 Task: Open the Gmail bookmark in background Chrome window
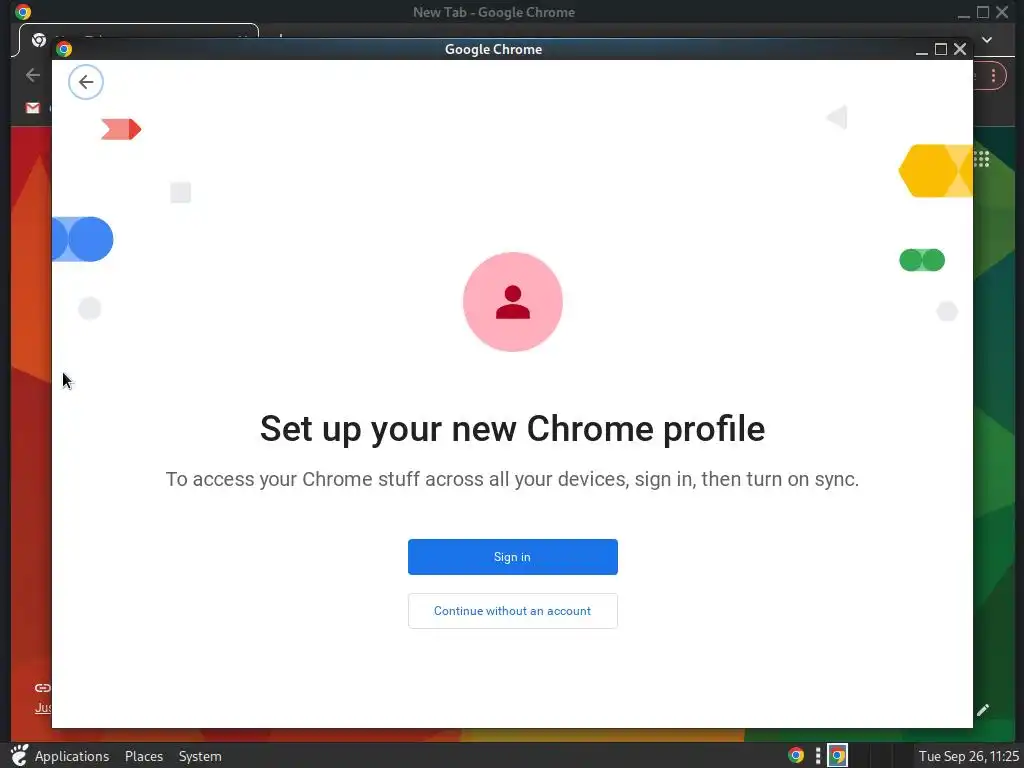[x=33, y=108]
